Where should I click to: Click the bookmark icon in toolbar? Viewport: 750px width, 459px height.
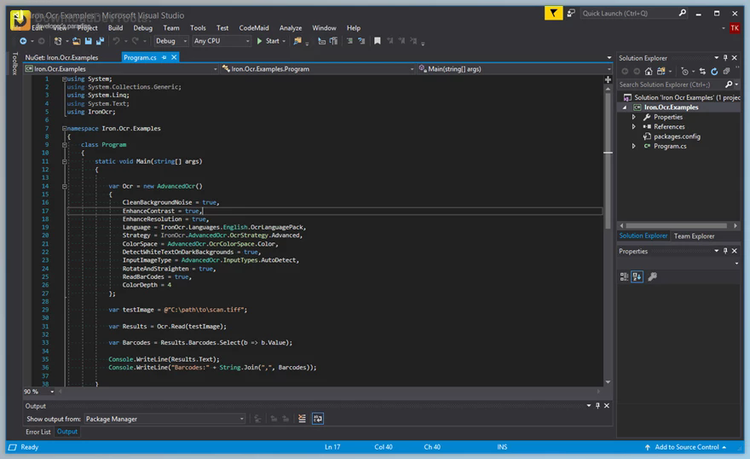point(377,41)
